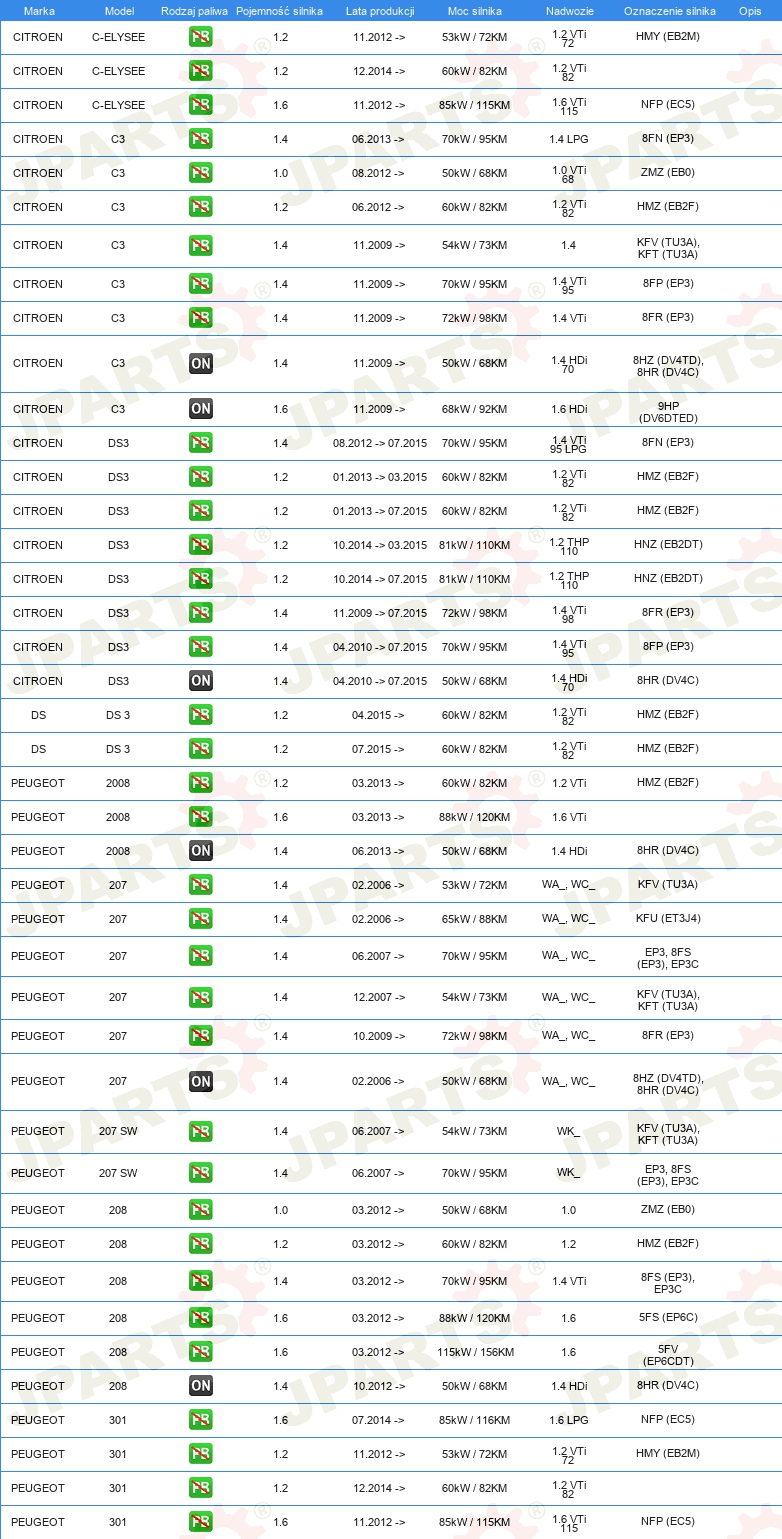Click petrol icon in Citroen C3 8FR (EP3) row

point(200,318)
